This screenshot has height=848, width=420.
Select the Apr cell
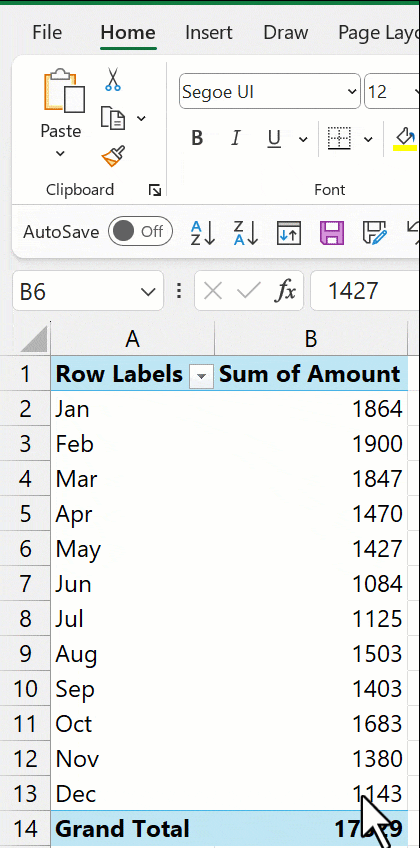click(132, 514)
